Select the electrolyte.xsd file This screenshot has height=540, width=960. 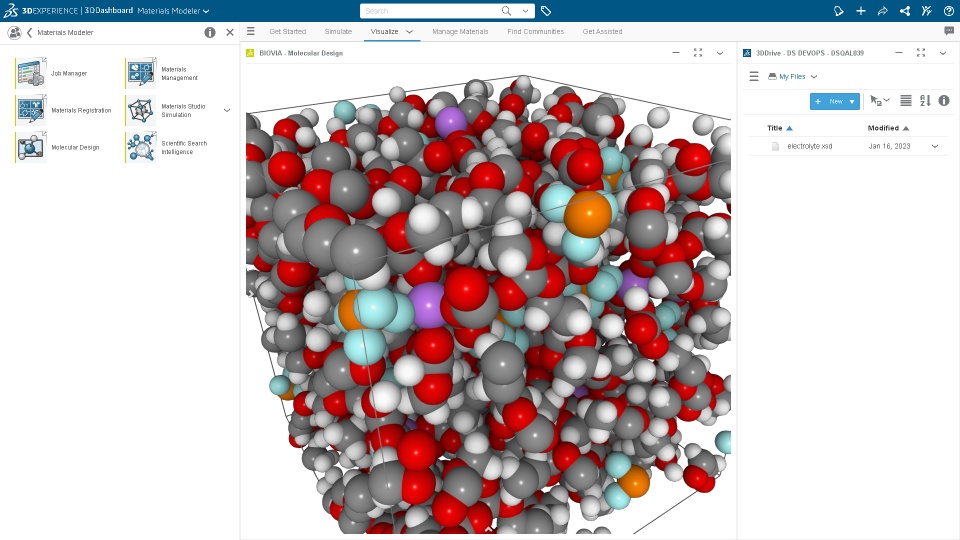809,146
